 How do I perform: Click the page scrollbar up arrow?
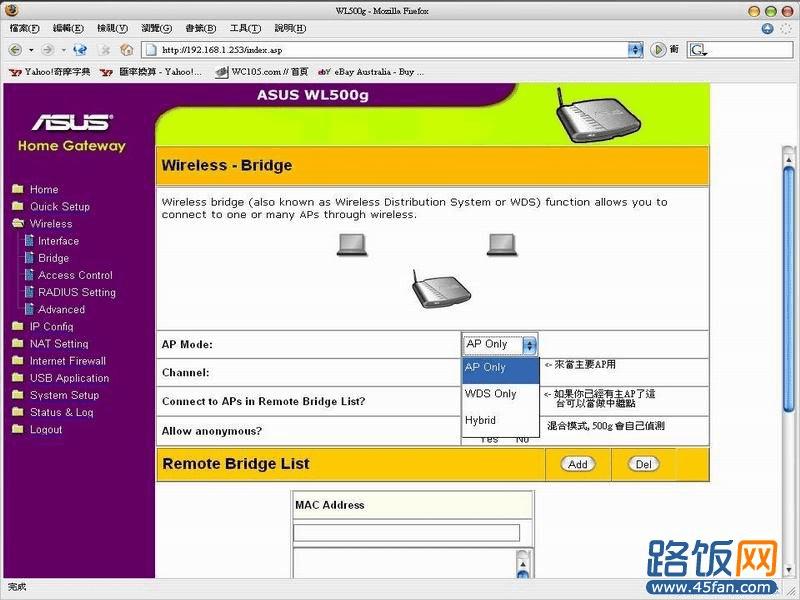coord(789,159)
